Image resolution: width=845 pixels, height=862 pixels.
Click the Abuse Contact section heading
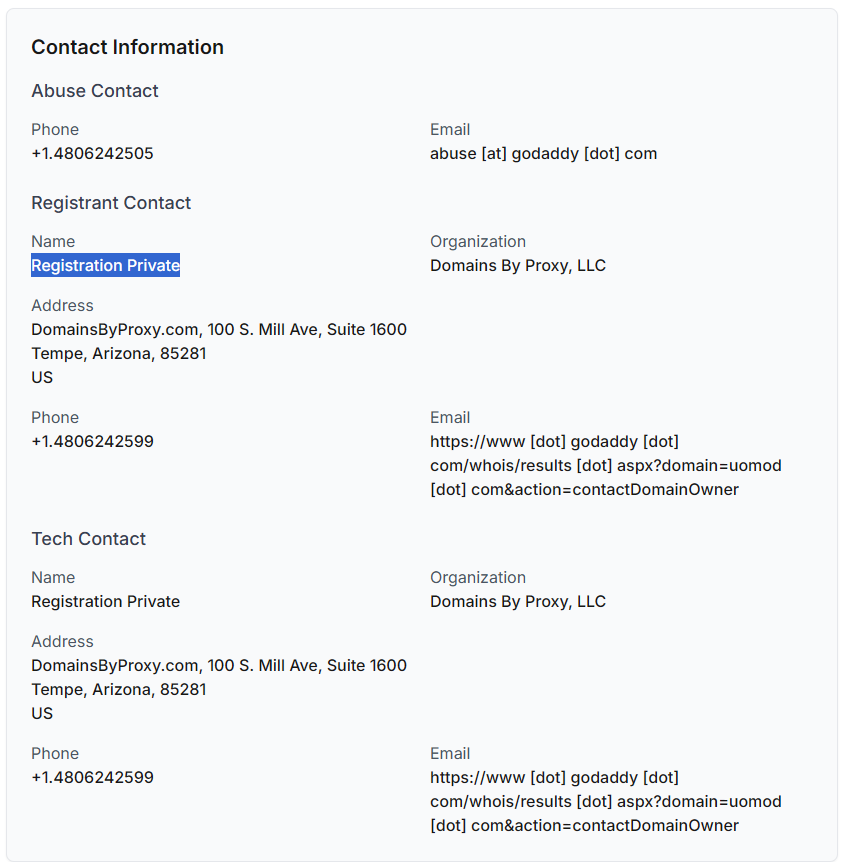[x=95, y=91]
